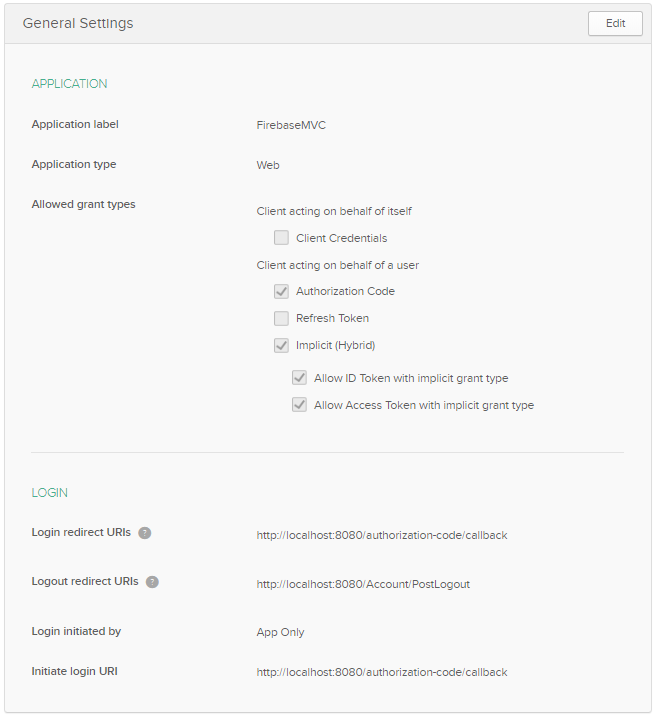Viewport: 653px width, 715px height.
Task: Click the APPLICATION section heading
Action: pyautogui.click(x=69, y=84)
